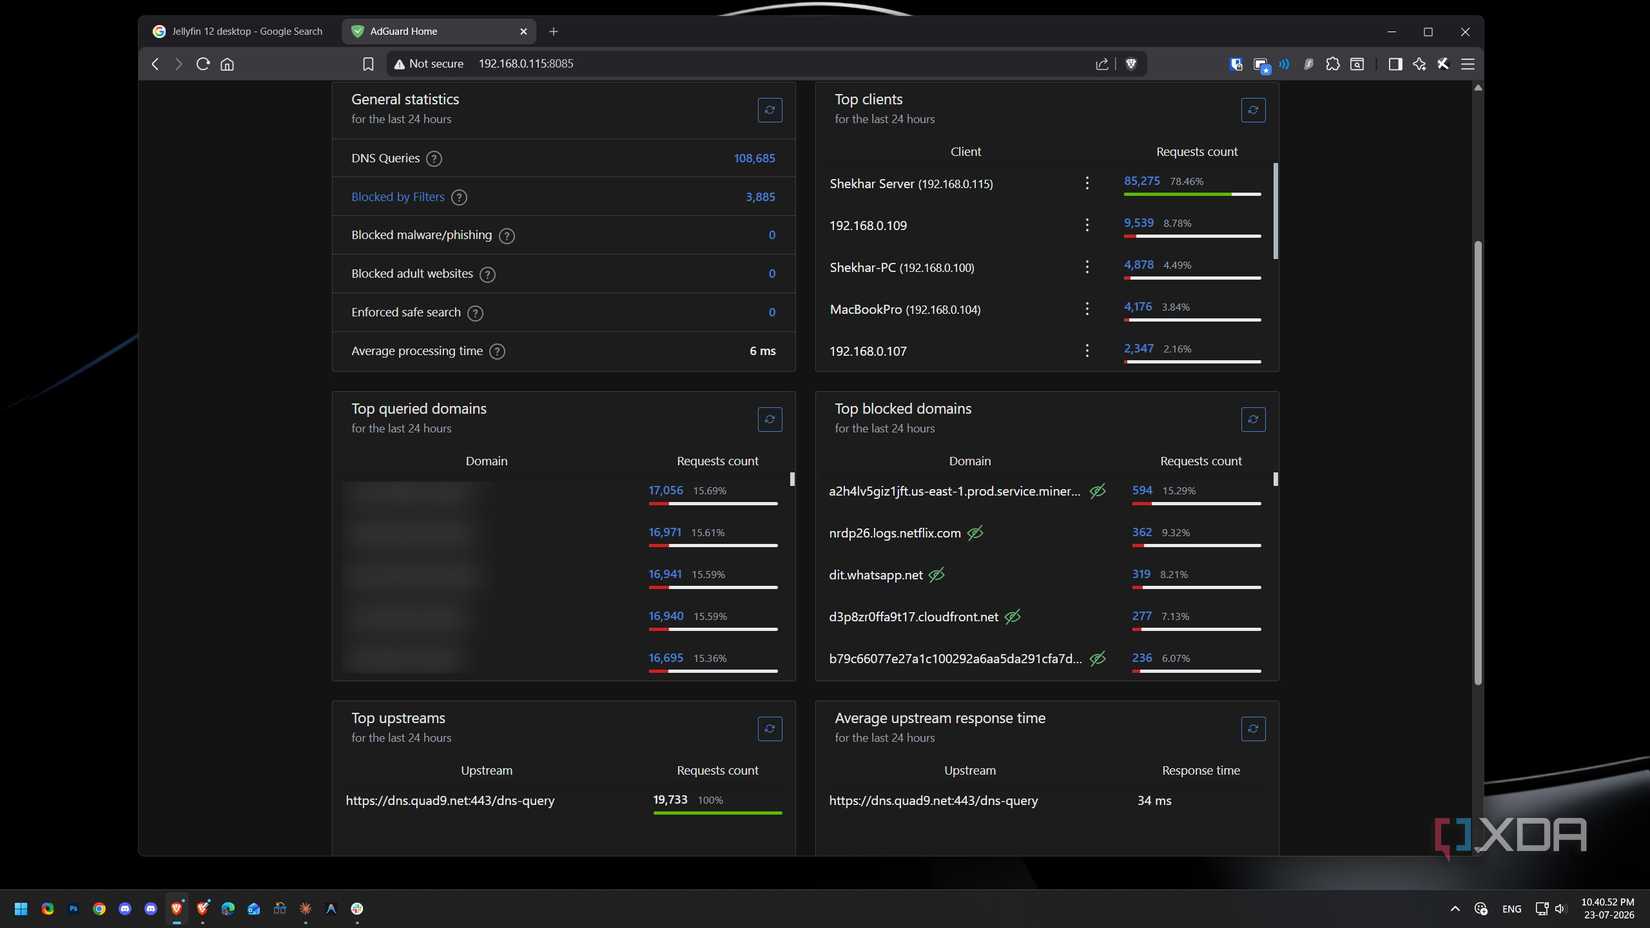Switch to Jellyfin 12 desktop Google Search tab
The height and width of the screenshot is (928, 1650).
pyautogui.click(x=239, y=31)
